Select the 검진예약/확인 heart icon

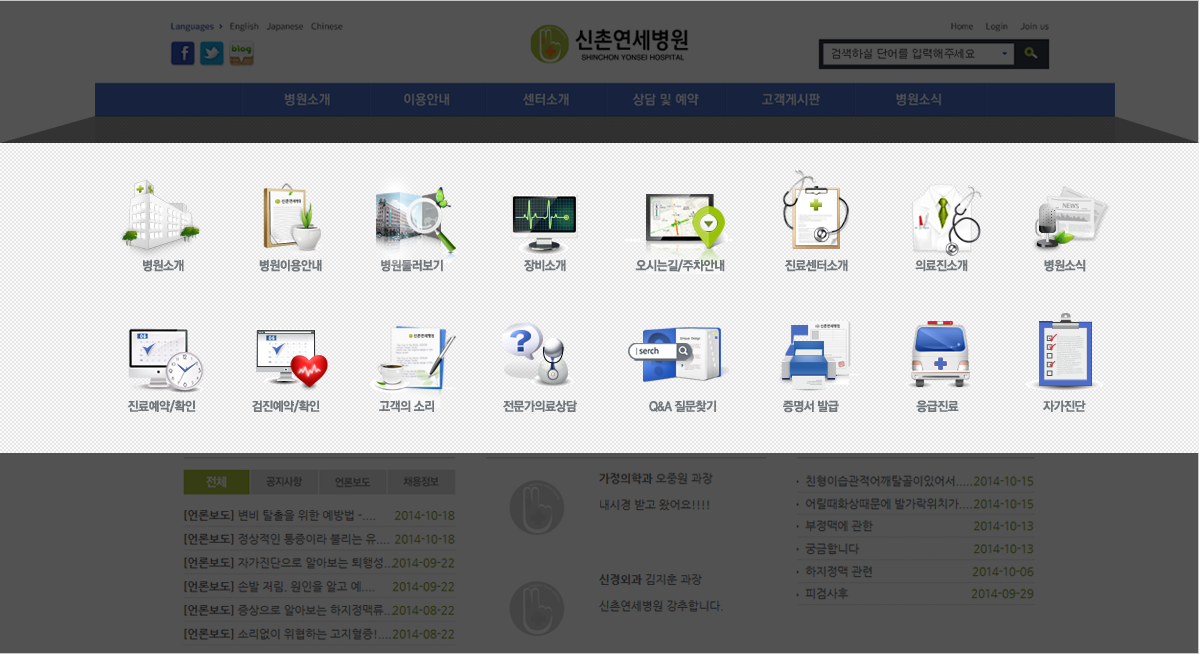coord(290,358)
